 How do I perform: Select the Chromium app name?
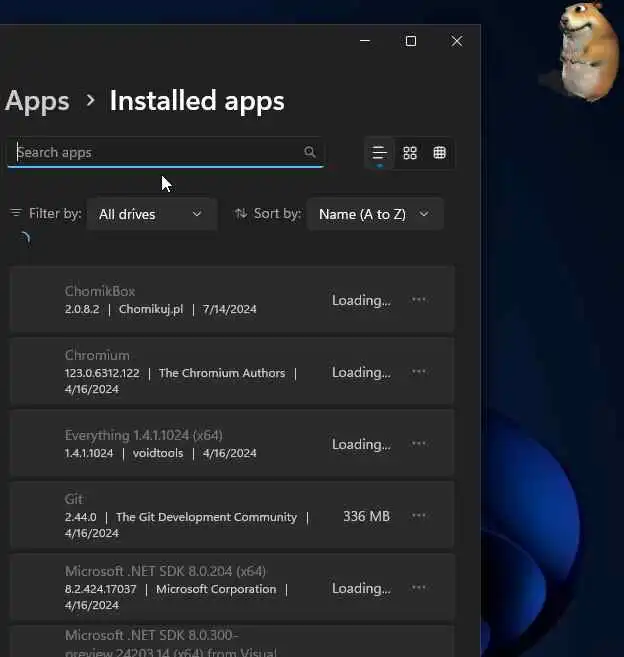click(x=97, y=355)
